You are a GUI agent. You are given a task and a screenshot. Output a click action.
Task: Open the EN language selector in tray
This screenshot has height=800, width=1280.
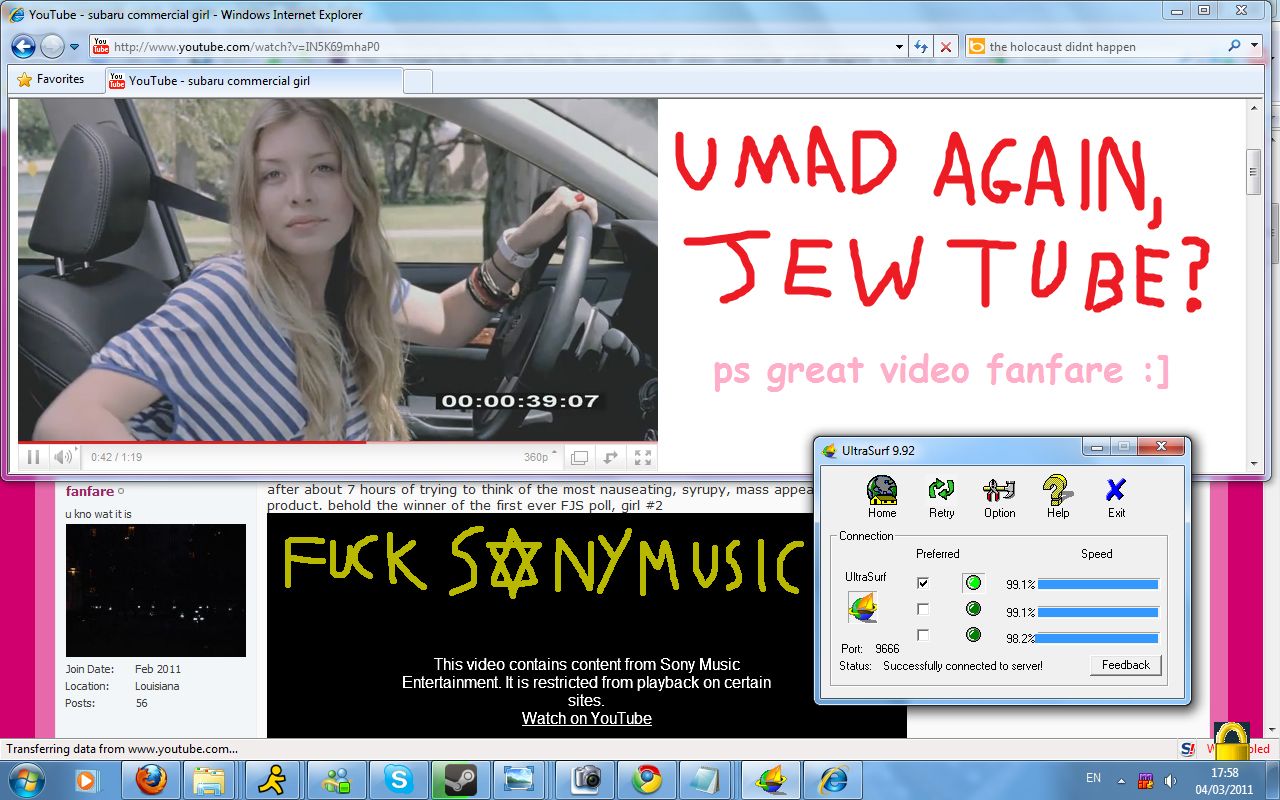(x=1093, y=778)
